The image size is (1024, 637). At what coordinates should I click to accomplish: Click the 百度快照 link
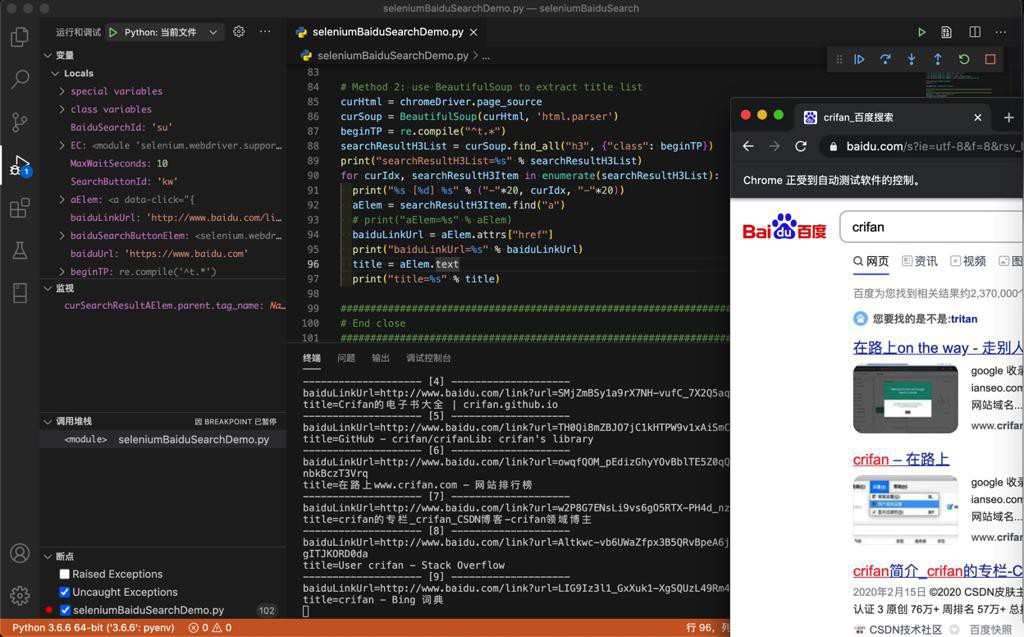pyautogui.click(x=991, y=630)
